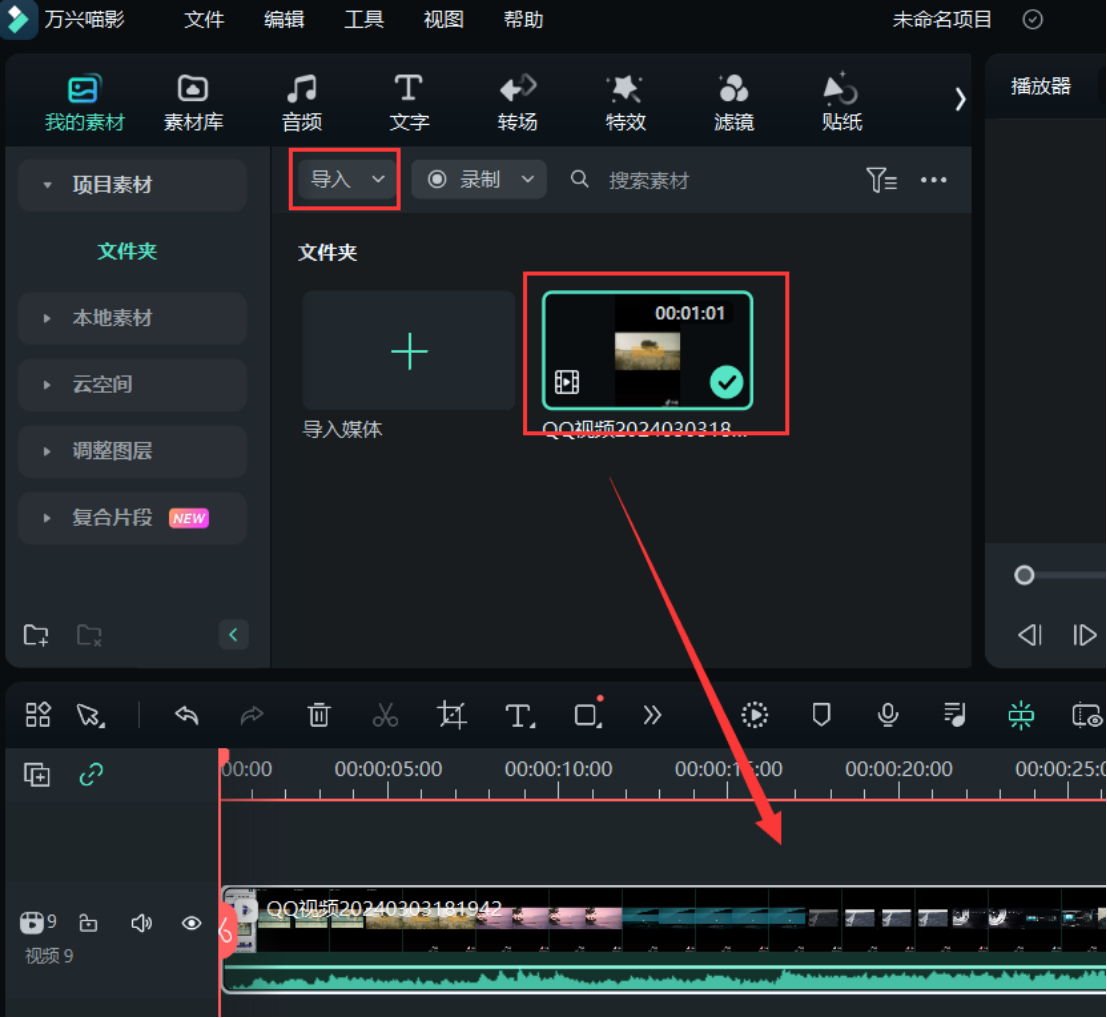Click the microphone voiceover record icon
The height and width of the screenshot is (1018, 1107).
coord(887,715)
